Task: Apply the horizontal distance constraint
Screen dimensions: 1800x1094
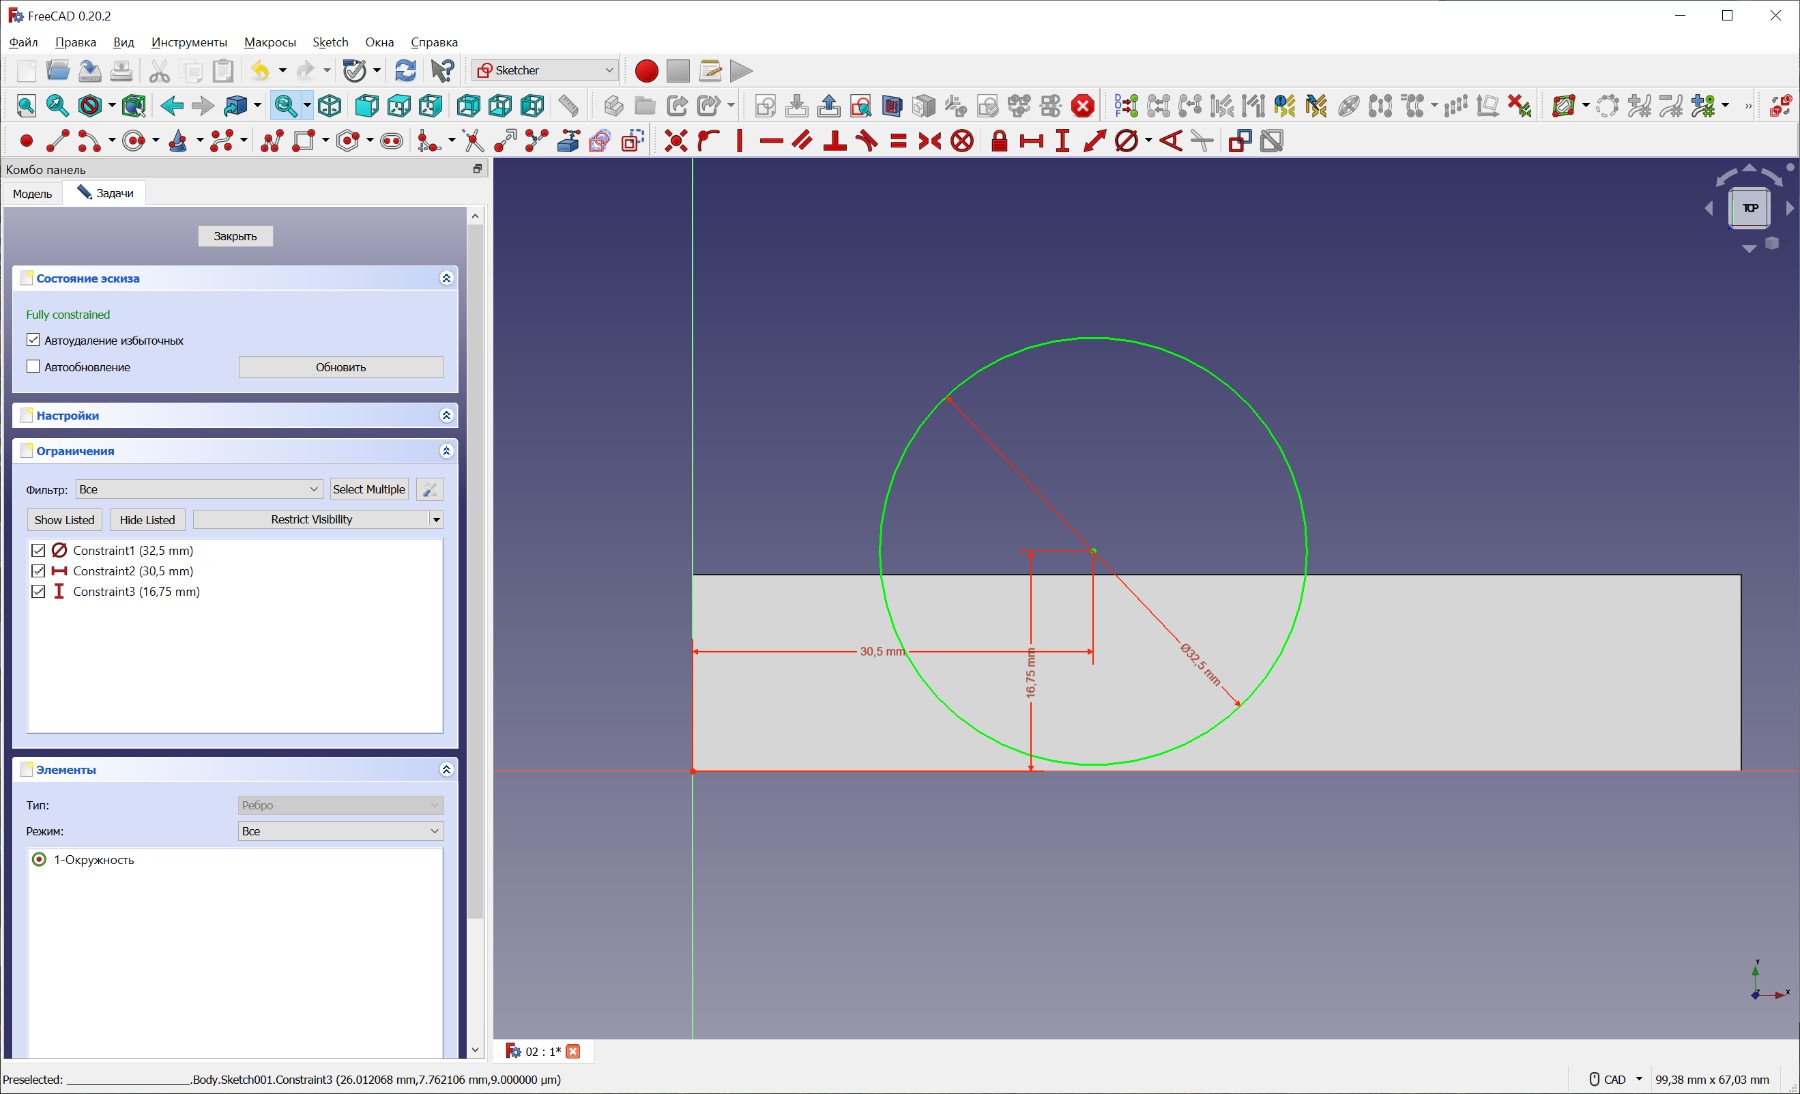Action: [1031, 141]
